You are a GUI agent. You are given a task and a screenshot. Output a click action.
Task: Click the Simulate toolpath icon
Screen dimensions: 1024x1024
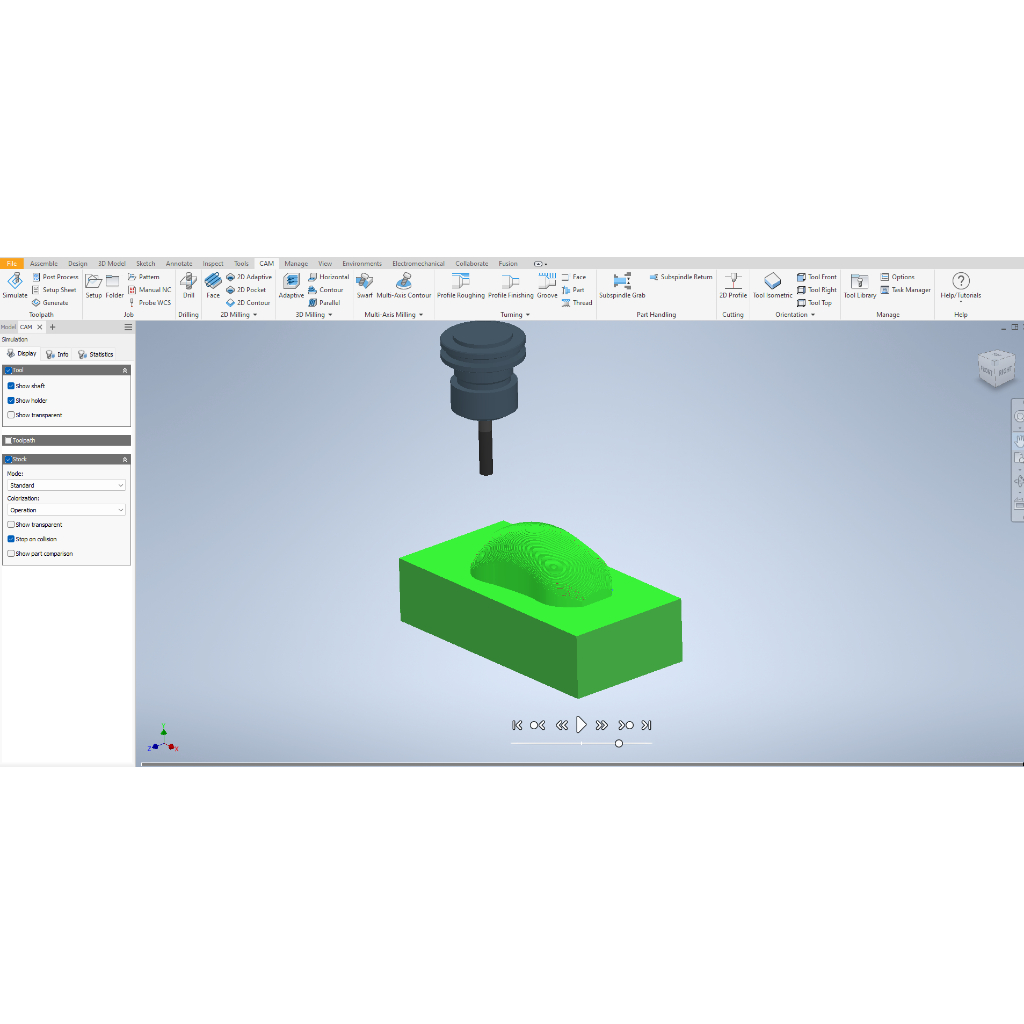click(14, 285)
